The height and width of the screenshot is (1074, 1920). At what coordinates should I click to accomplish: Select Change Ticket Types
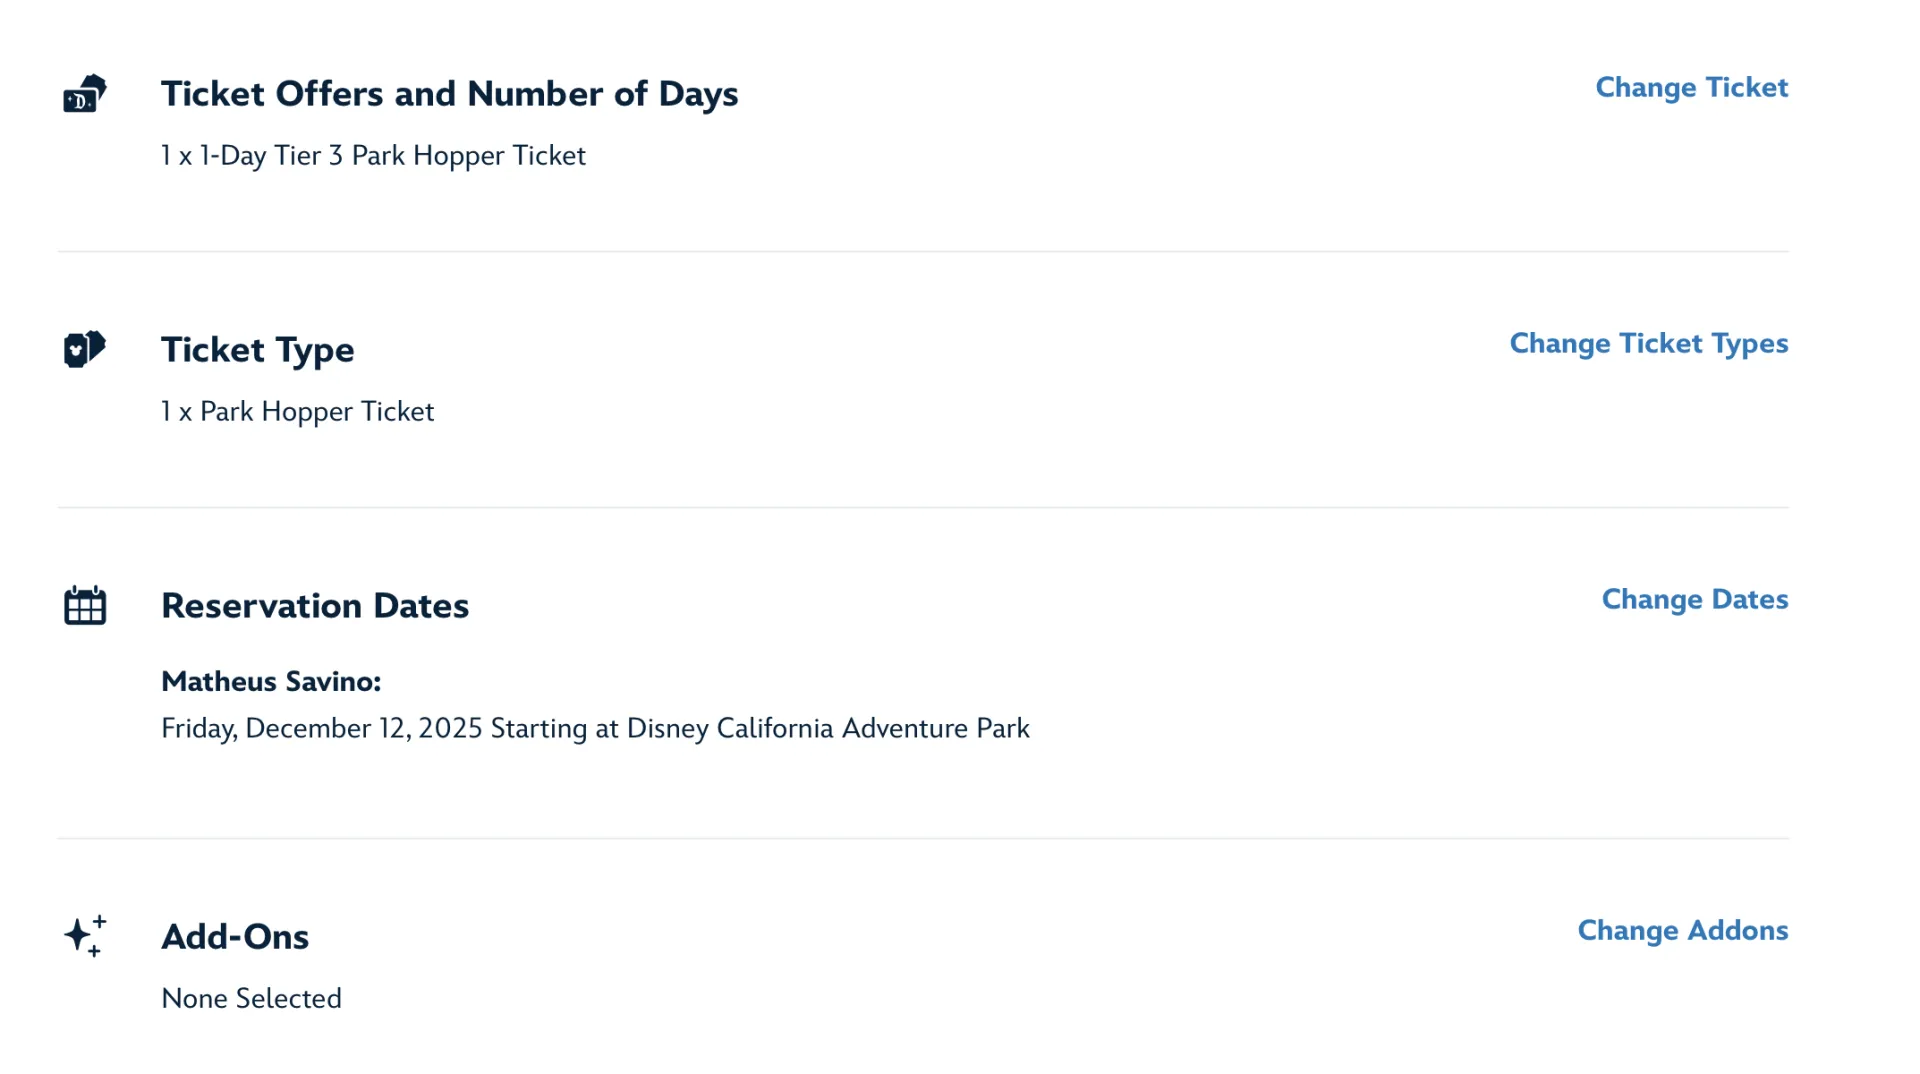point(1648,344)
